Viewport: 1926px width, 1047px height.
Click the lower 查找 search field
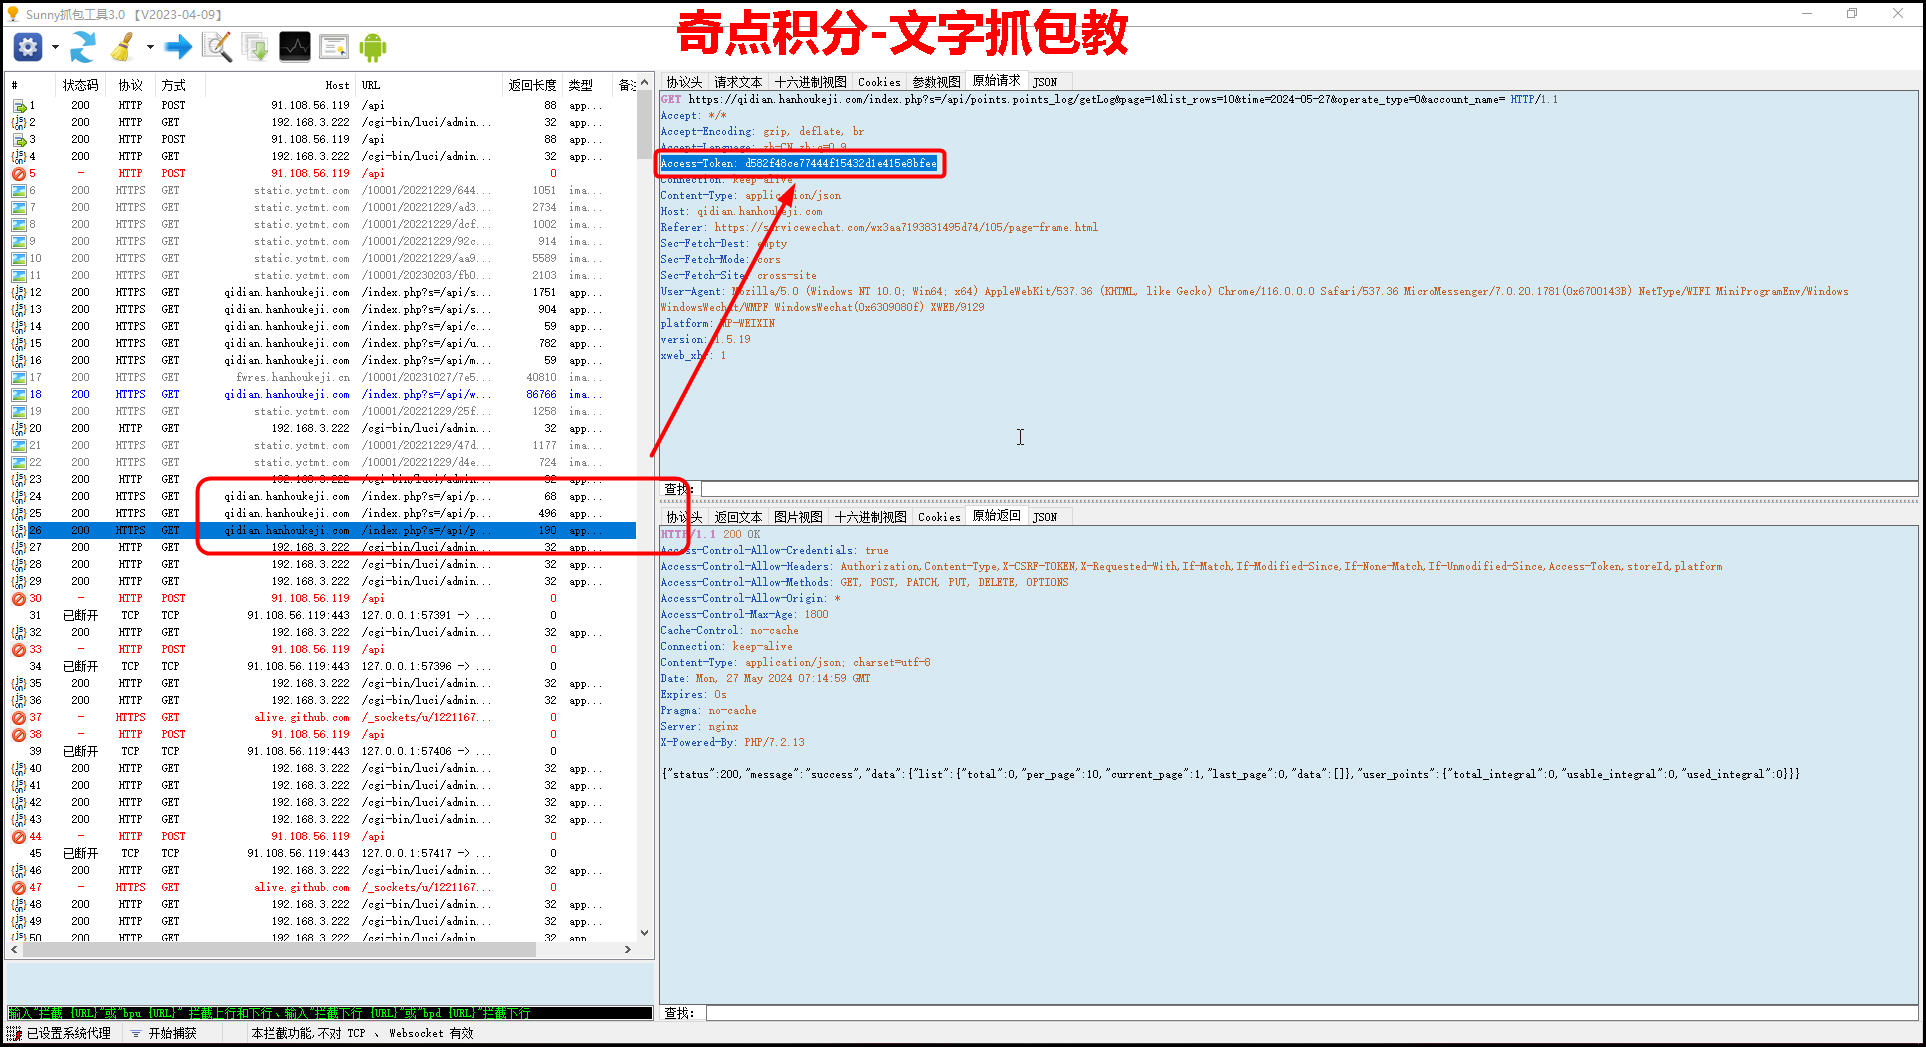tap(1312, 1013)
